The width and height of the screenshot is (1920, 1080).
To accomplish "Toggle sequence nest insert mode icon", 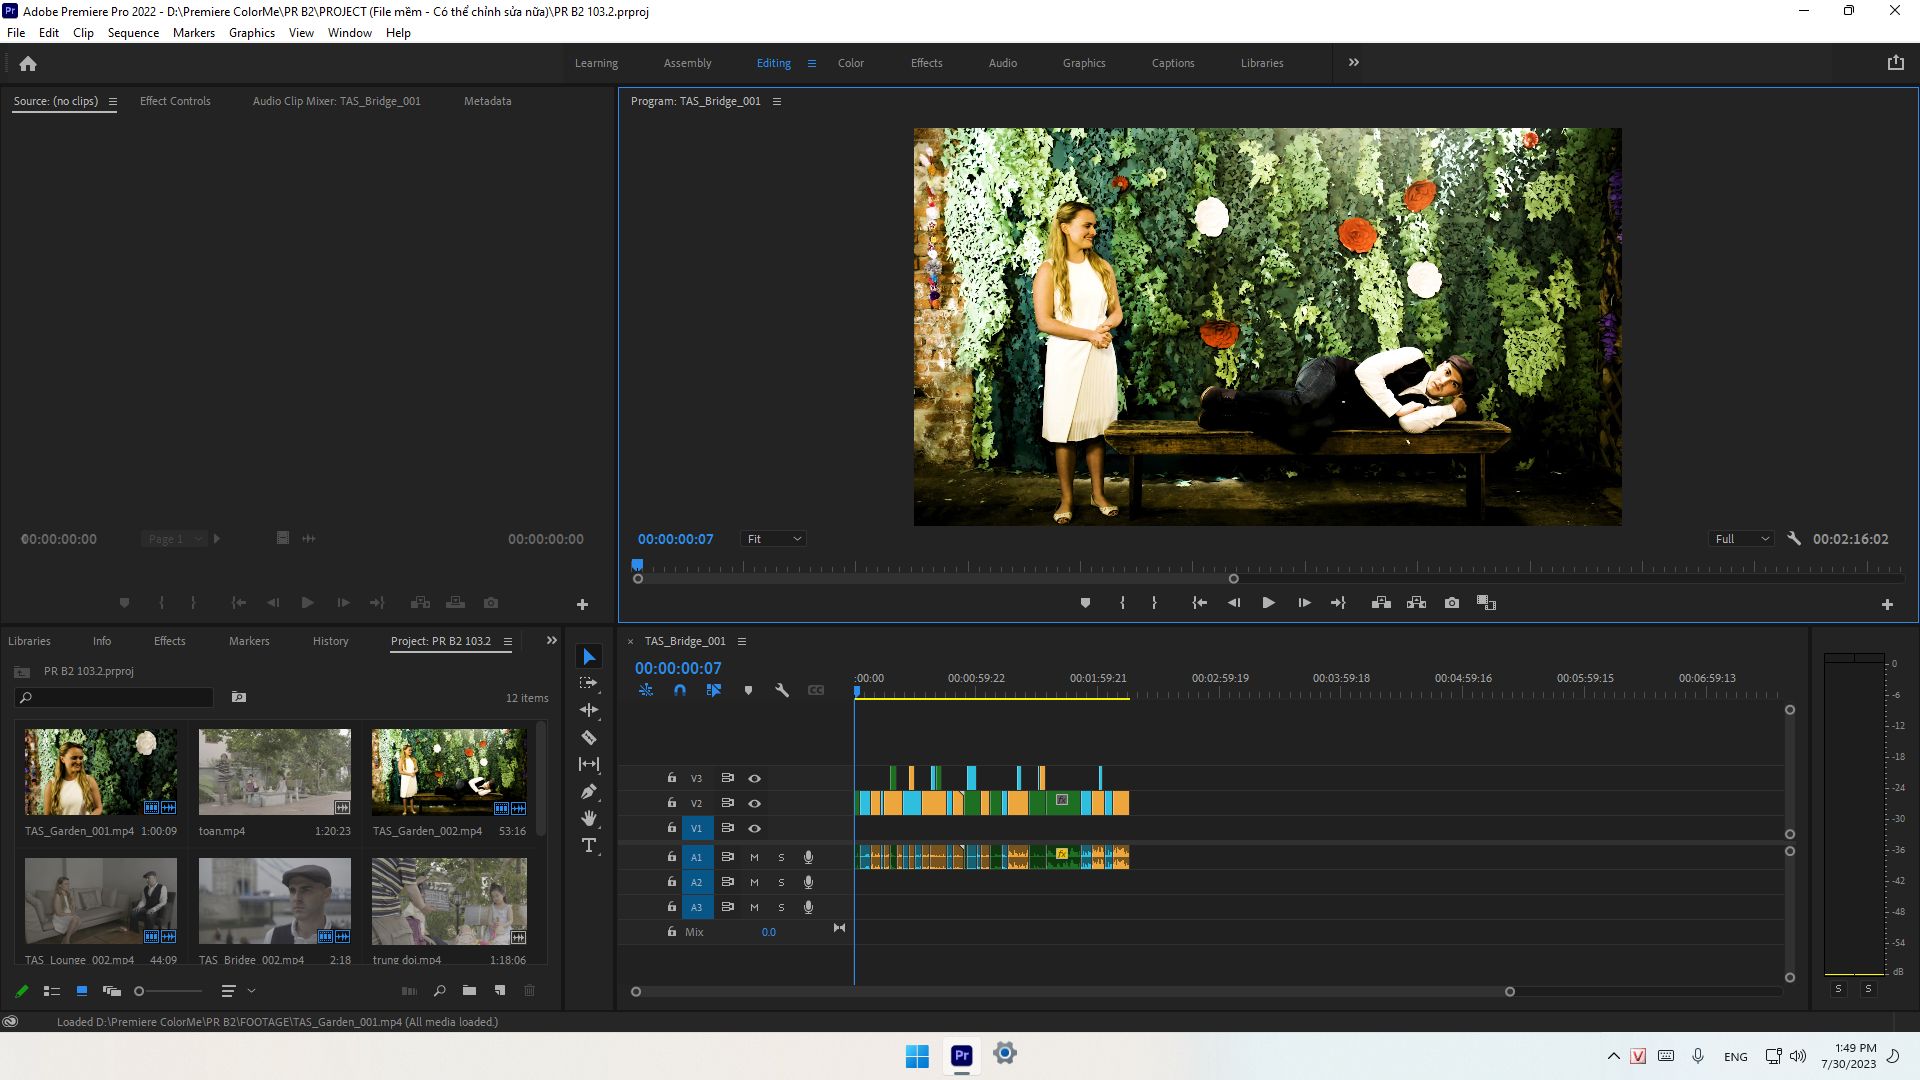I will point(646,690).
